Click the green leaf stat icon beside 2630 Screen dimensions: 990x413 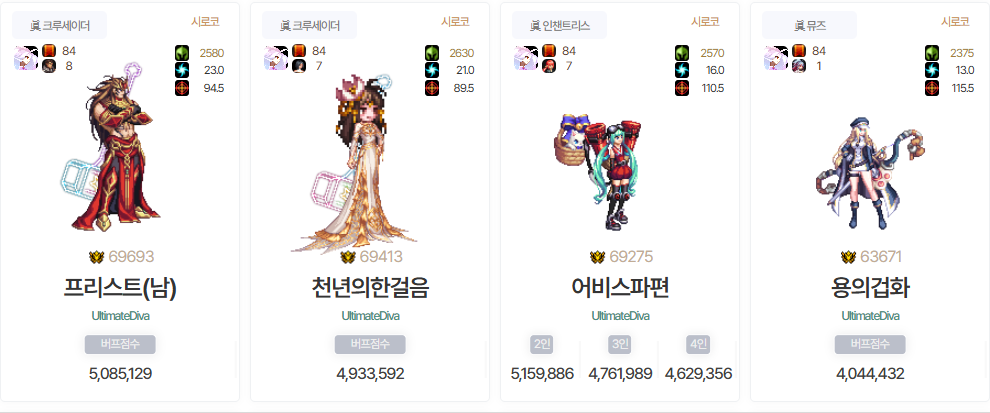432,52
